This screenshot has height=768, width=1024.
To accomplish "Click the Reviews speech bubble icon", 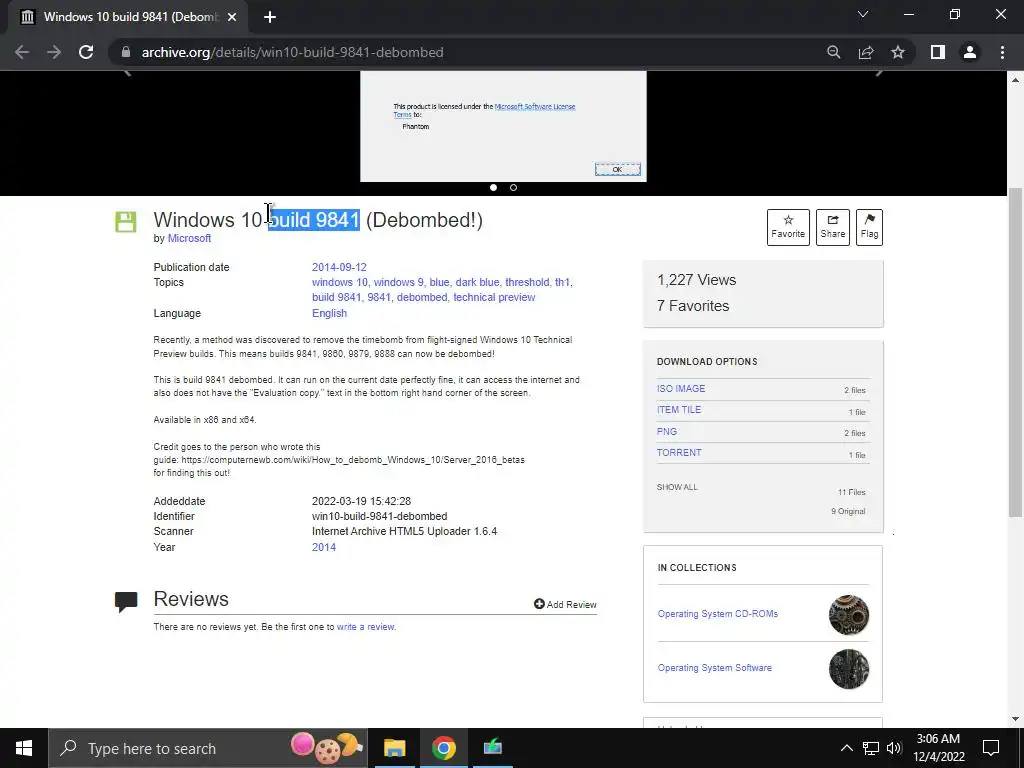I will (x=126, y=601).
